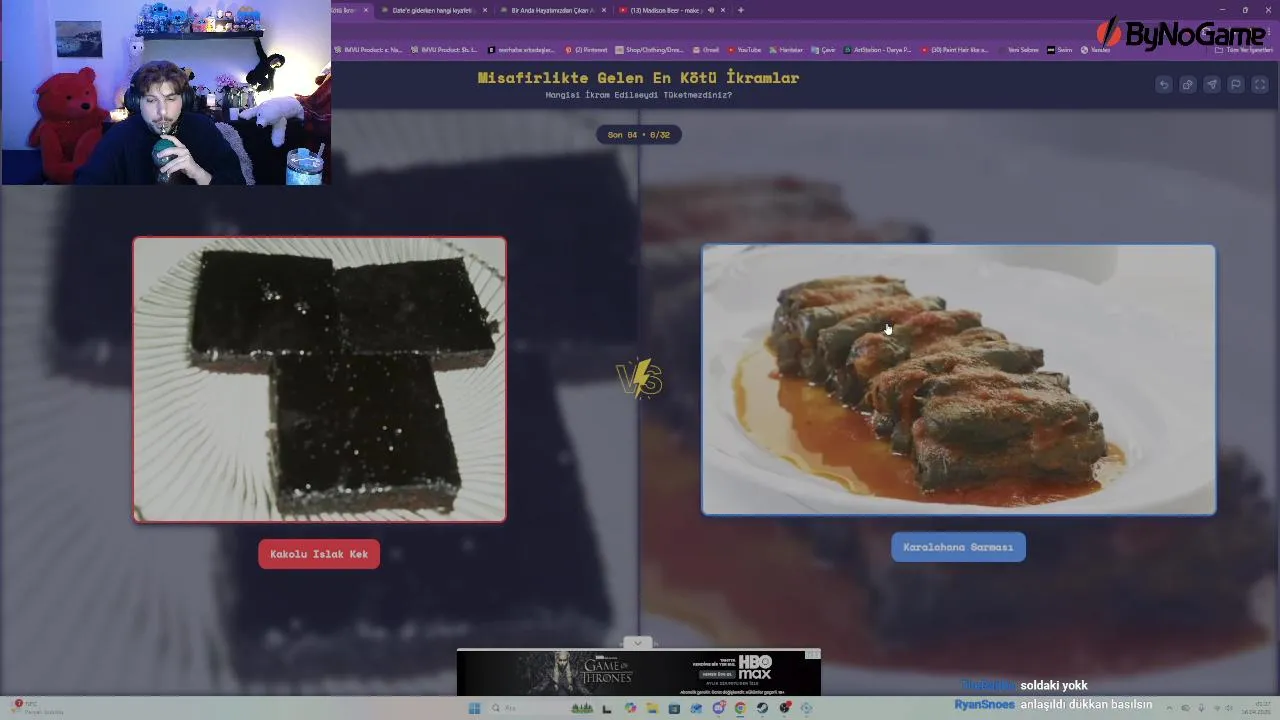Screen dimensions: 1280x720
Task: Click the Karalahana Sarması label button
Action: tap(958, 547)
